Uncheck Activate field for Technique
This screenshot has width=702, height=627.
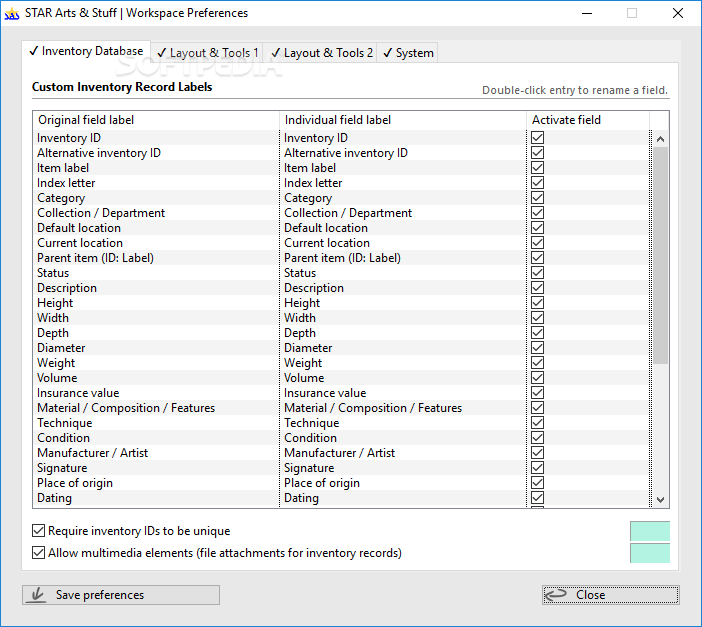tap(538, 423)
